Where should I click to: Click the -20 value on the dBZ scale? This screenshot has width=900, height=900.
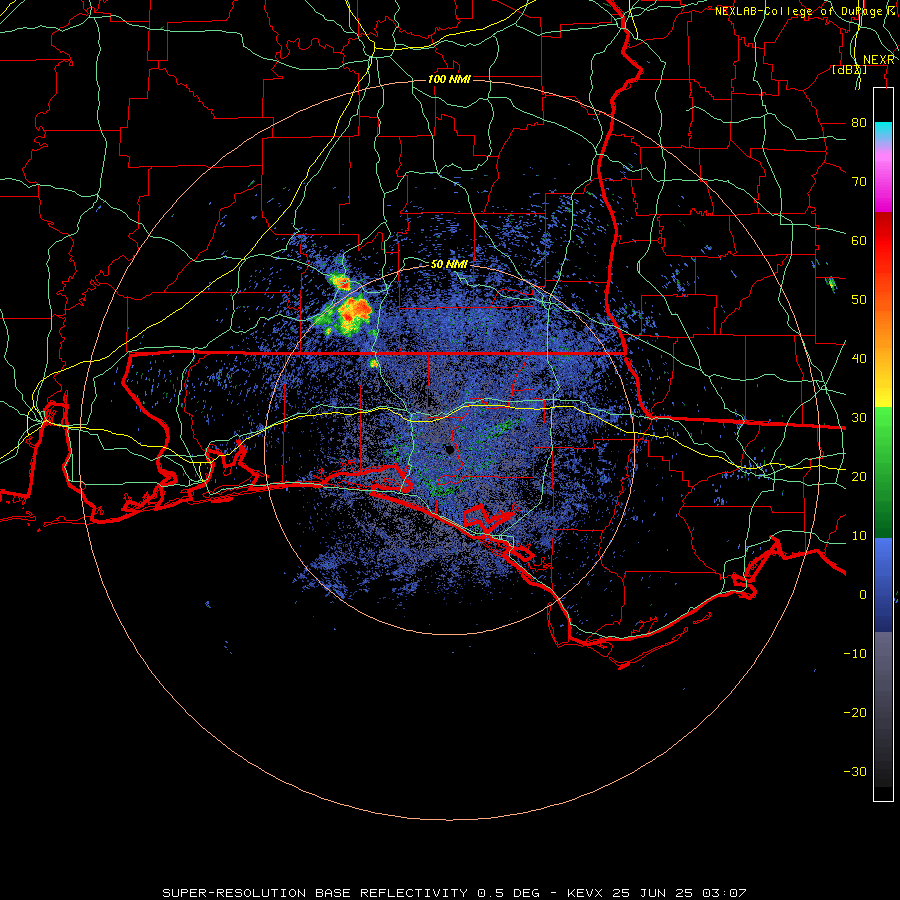tap(855, 712)
